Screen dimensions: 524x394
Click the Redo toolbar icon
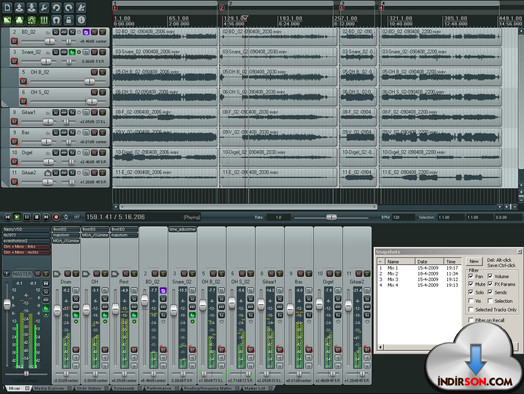(x=69, y=7)
